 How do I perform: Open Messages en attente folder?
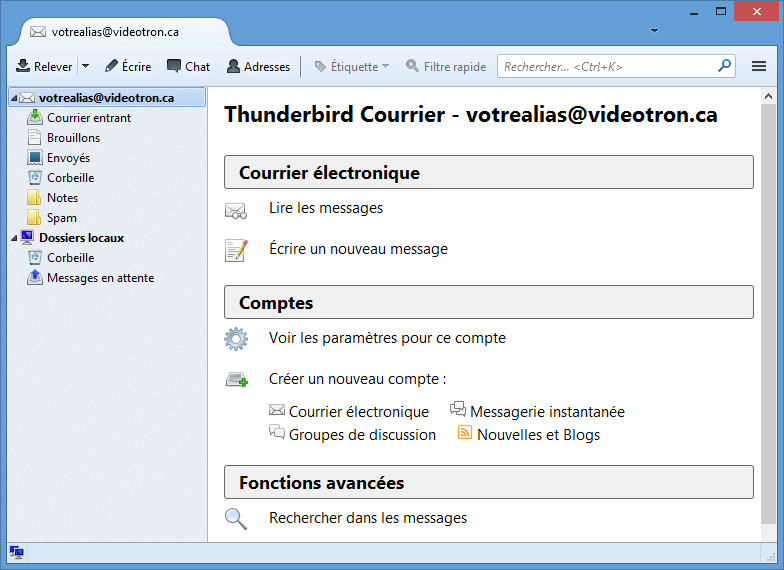tap(100, 278)
